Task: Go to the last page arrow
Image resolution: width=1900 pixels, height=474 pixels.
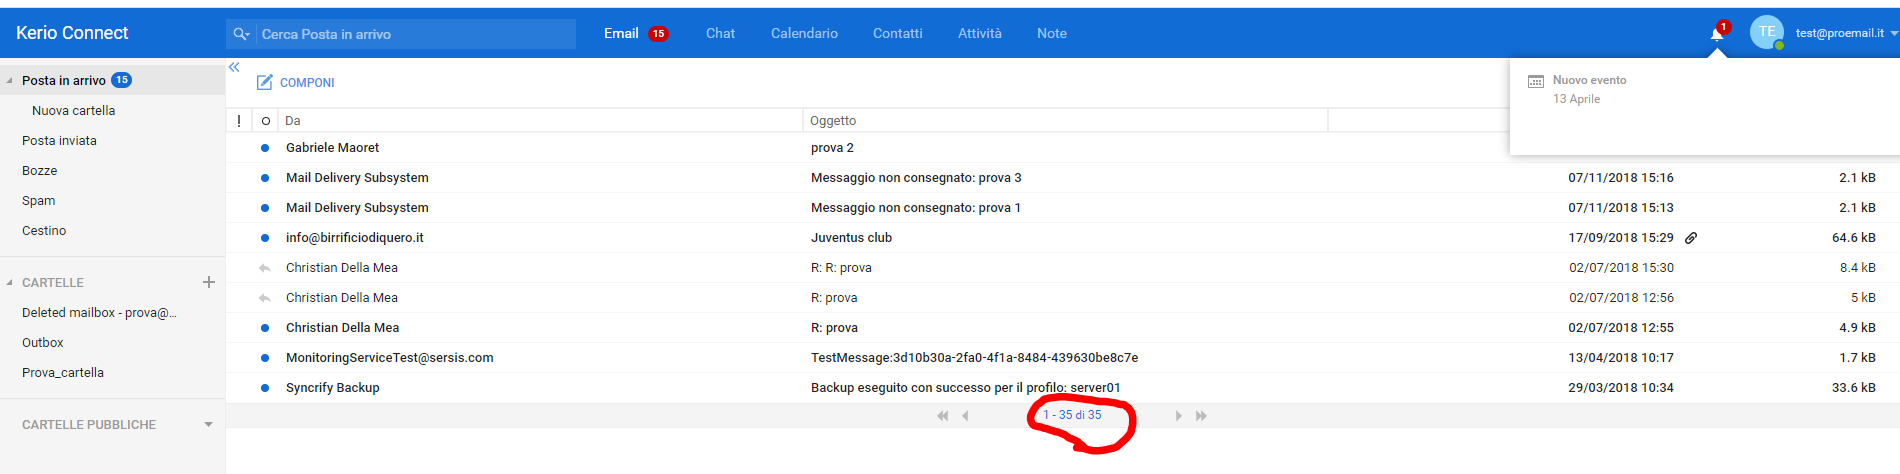Action: [x=1201, y=416]
